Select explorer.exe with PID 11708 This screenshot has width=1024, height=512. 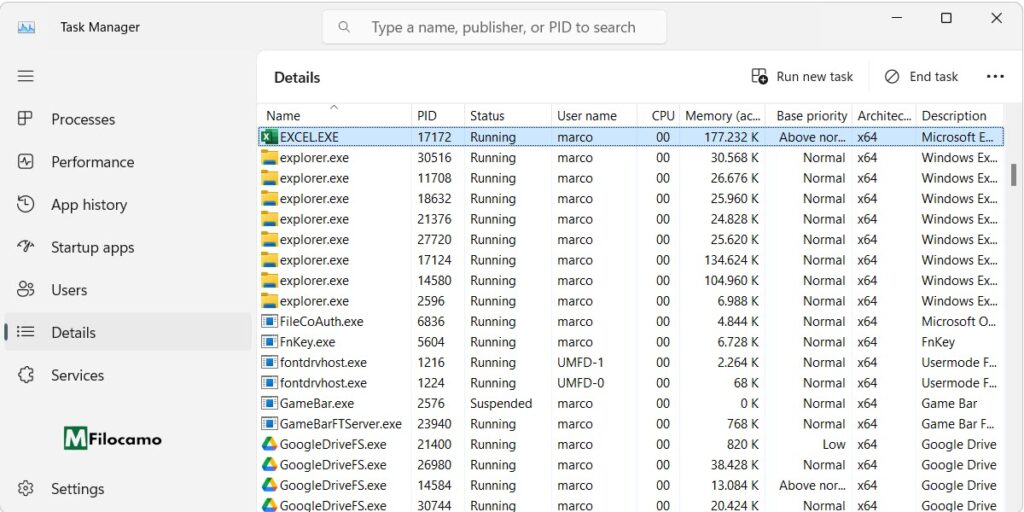(631, 178)
